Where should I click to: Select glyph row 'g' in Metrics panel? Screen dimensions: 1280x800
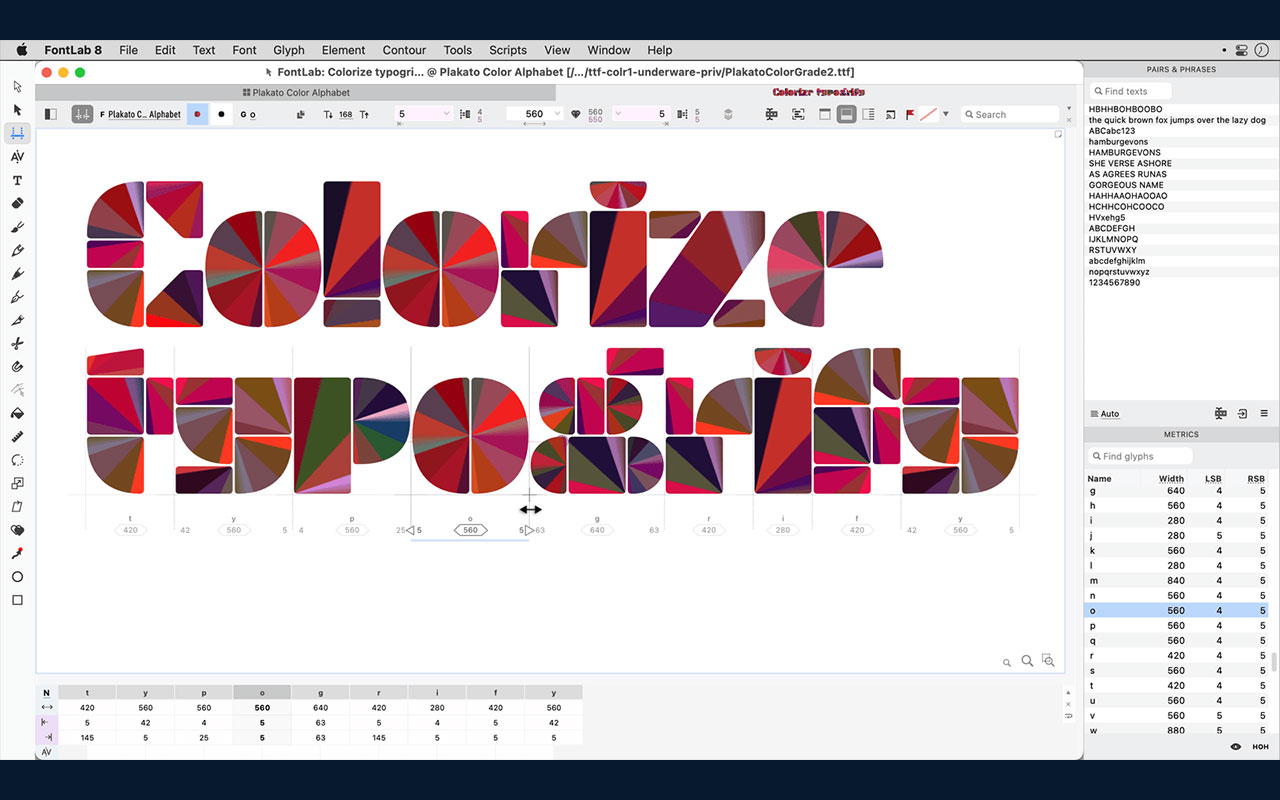[1177, 490]
